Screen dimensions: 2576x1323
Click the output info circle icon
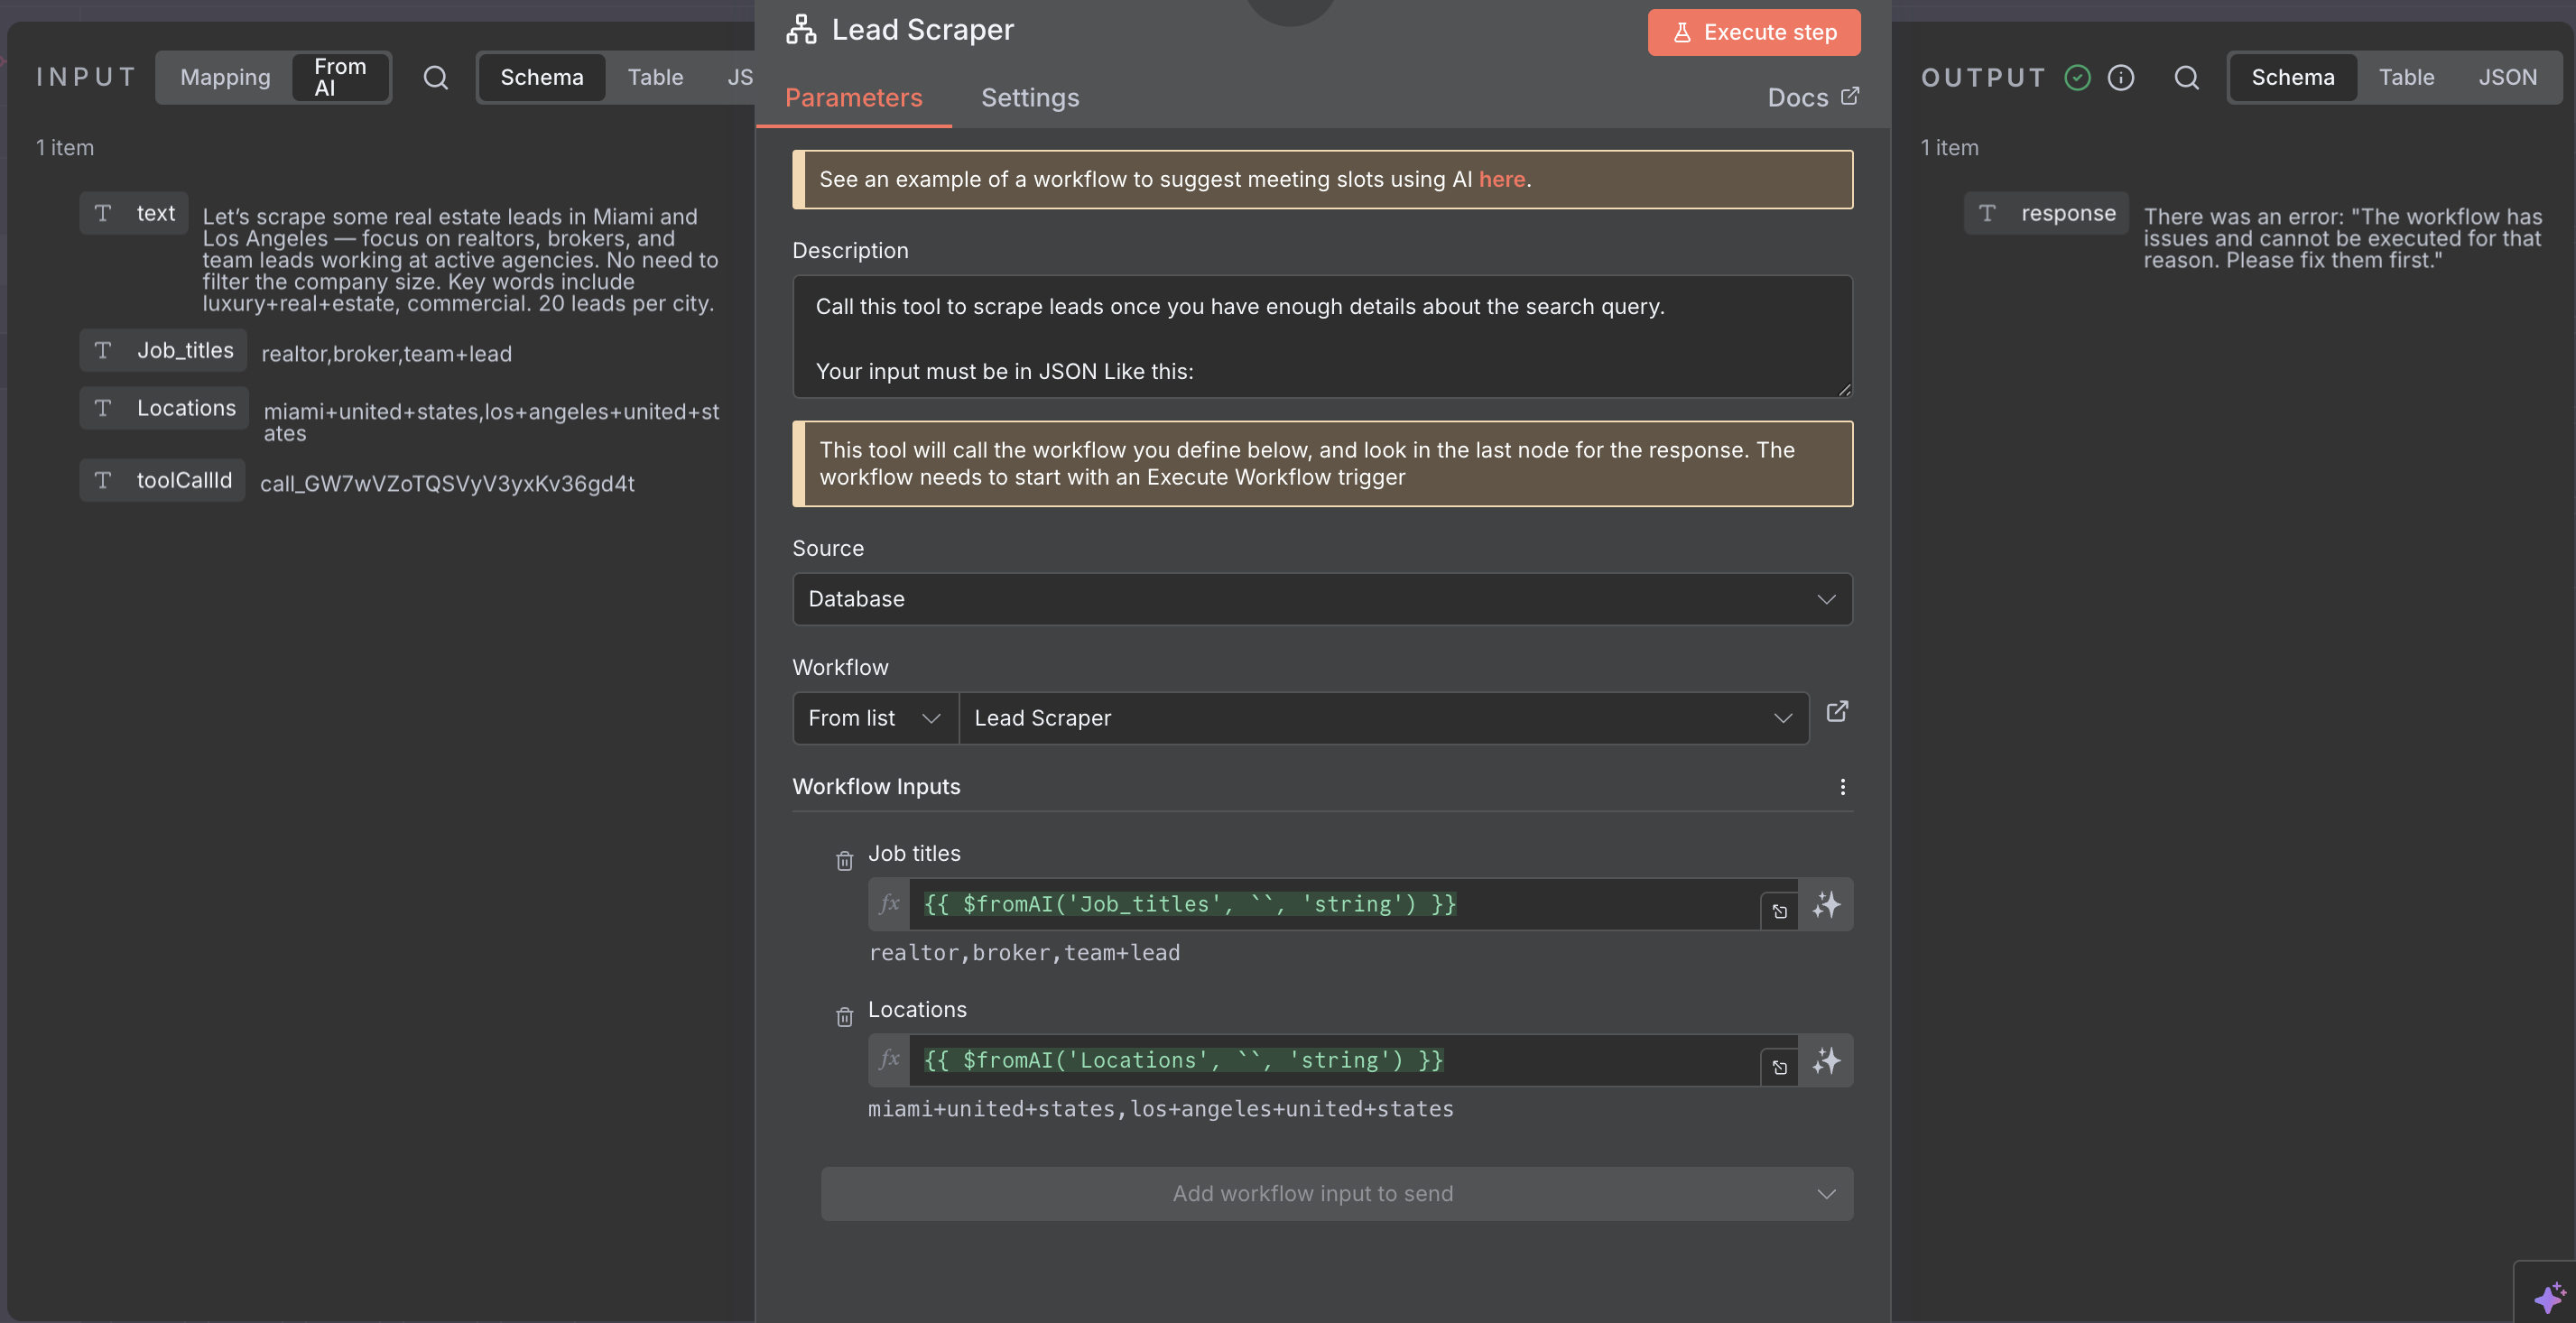[2120, 77]
